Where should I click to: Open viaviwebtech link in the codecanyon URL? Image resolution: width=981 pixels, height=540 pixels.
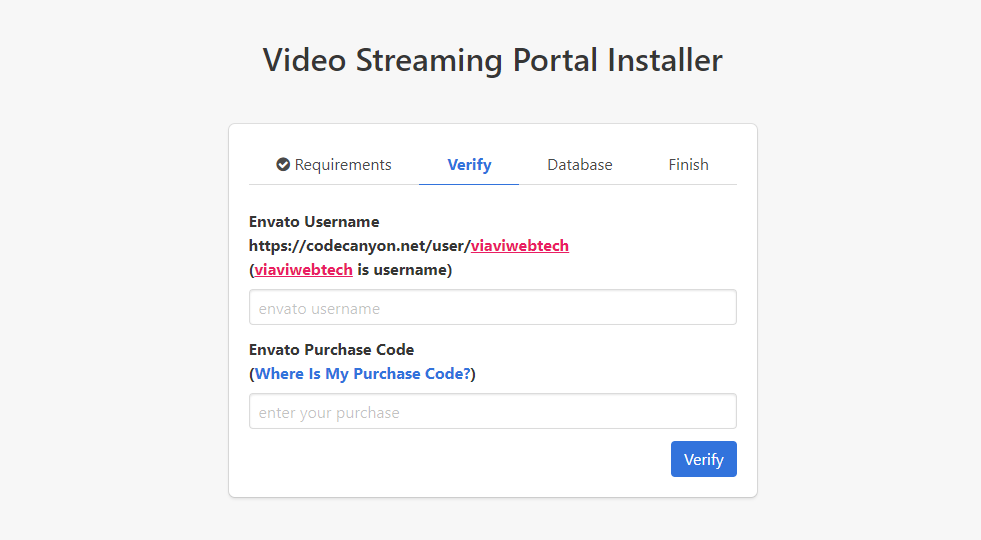(519, 246)
